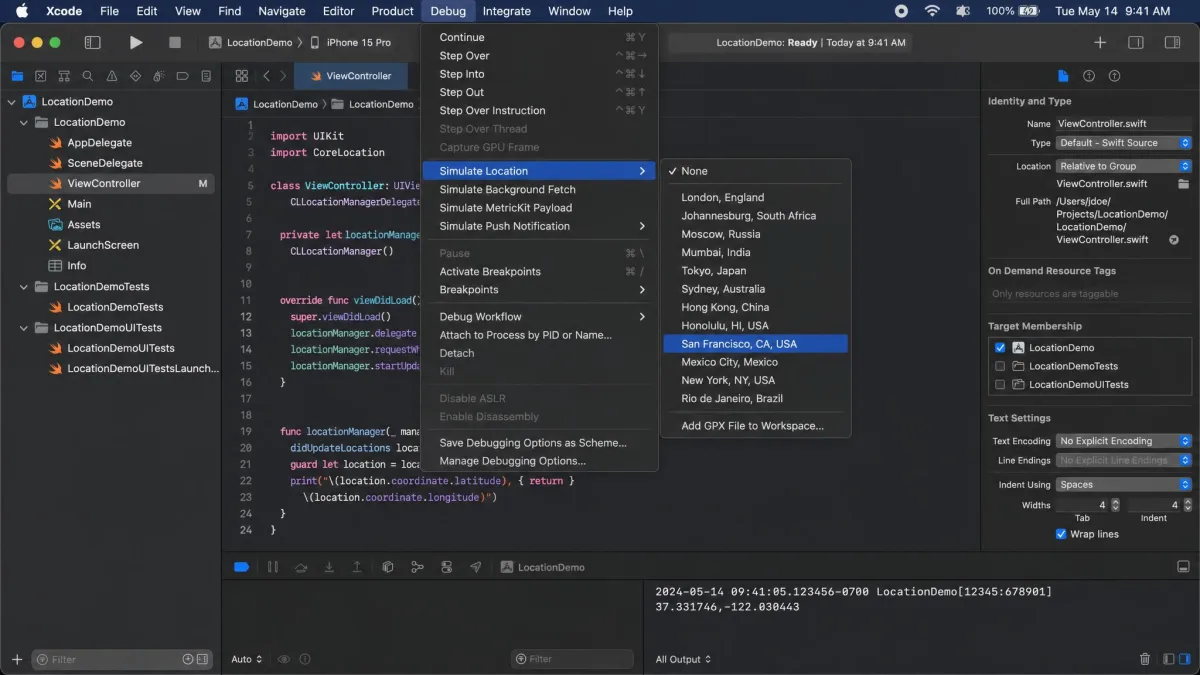
Task: Toggle the Wrap lines checkbox
Action: click(x=1062, y=534)
